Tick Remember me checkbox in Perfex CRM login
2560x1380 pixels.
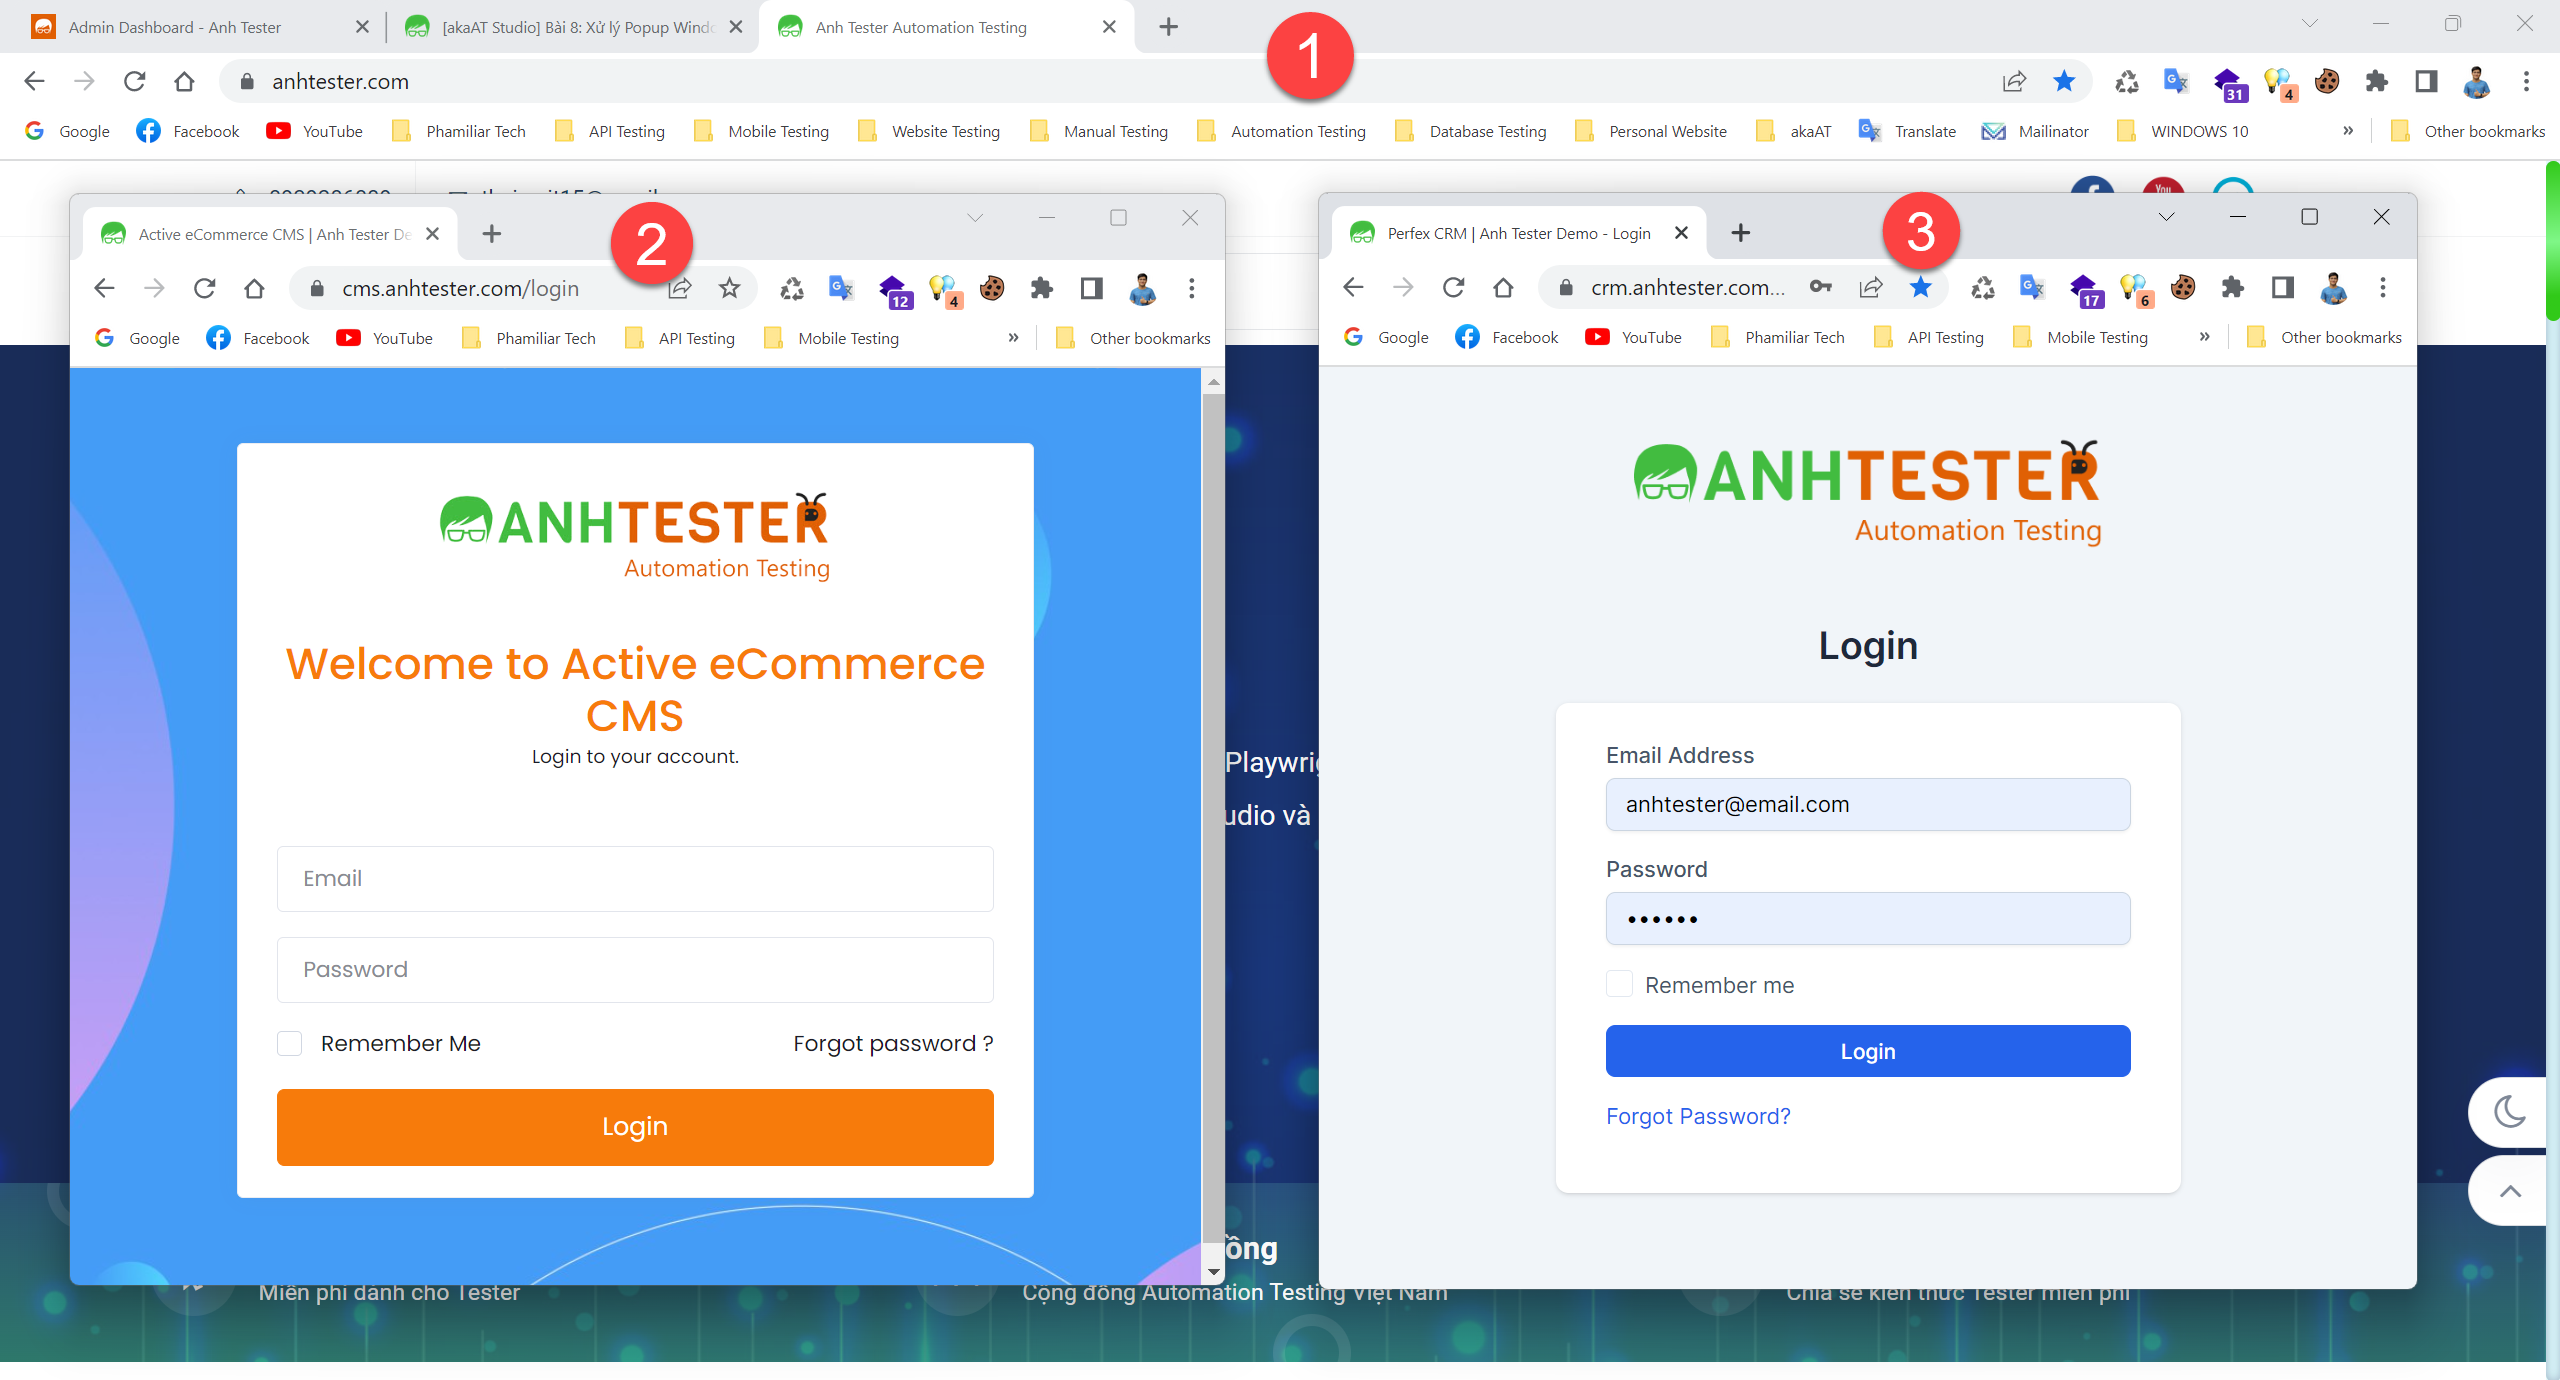click(x=1619, y=984)
